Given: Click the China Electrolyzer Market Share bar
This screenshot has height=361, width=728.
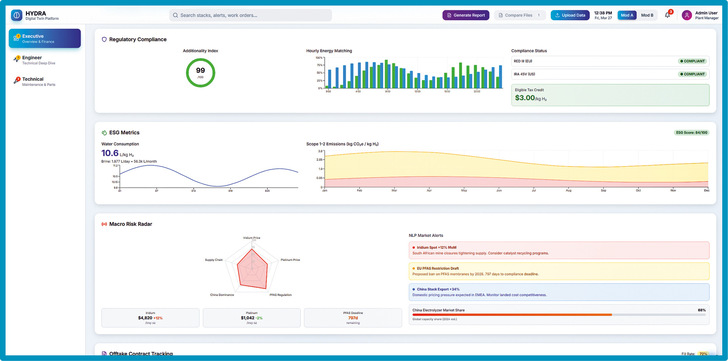Looking at the screenshot, I should (x=559, y=315).
